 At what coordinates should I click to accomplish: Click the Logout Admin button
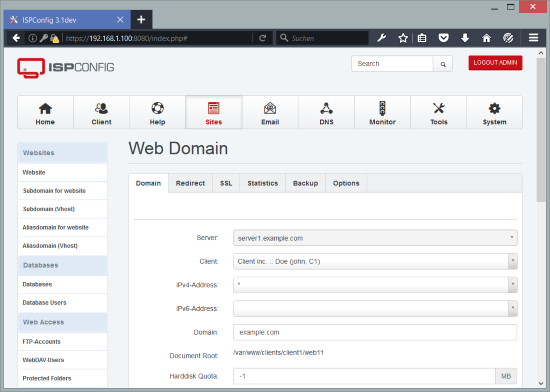[495, 63]
